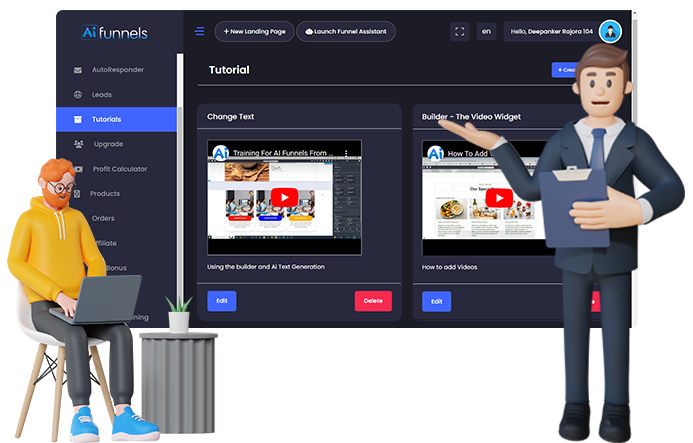Click the AutoResponder envelope icon

point(78,70)
